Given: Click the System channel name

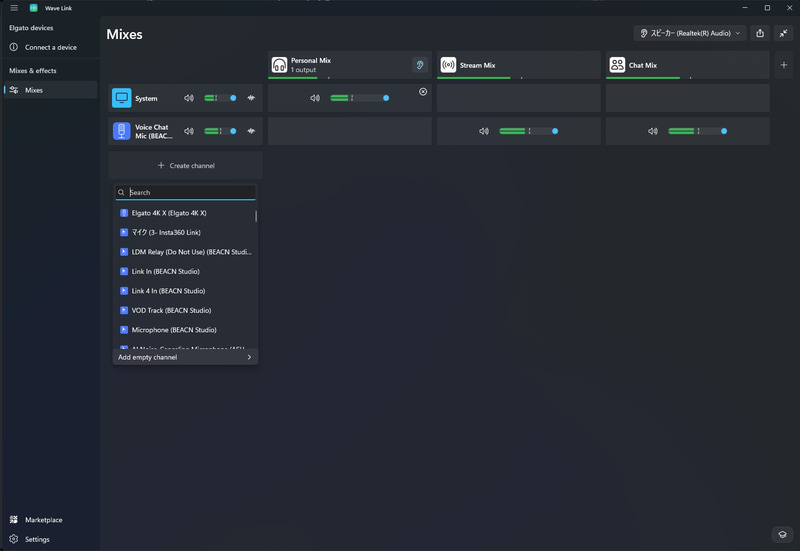Looking at the screenshot, I should (x=146, y=98).
